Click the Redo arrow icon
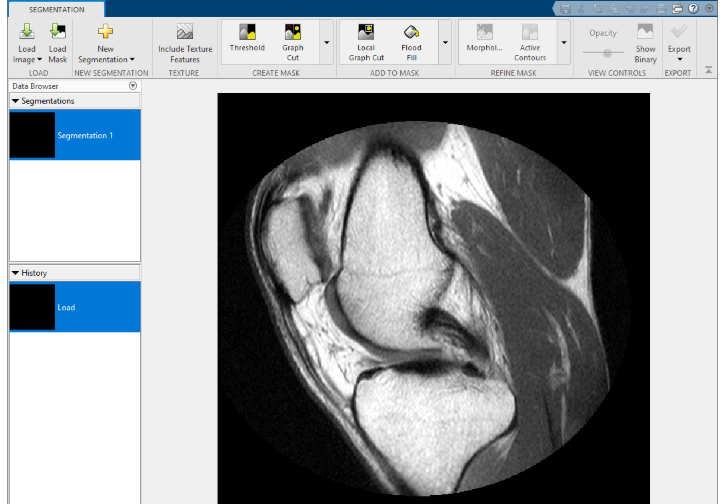 pos(645,8)
